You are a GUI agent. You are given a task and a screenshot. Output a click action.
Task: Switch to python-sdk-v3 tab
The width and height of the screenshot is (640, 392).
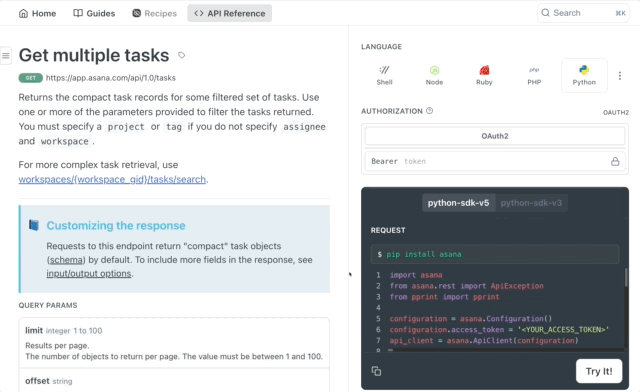[531, 203]
